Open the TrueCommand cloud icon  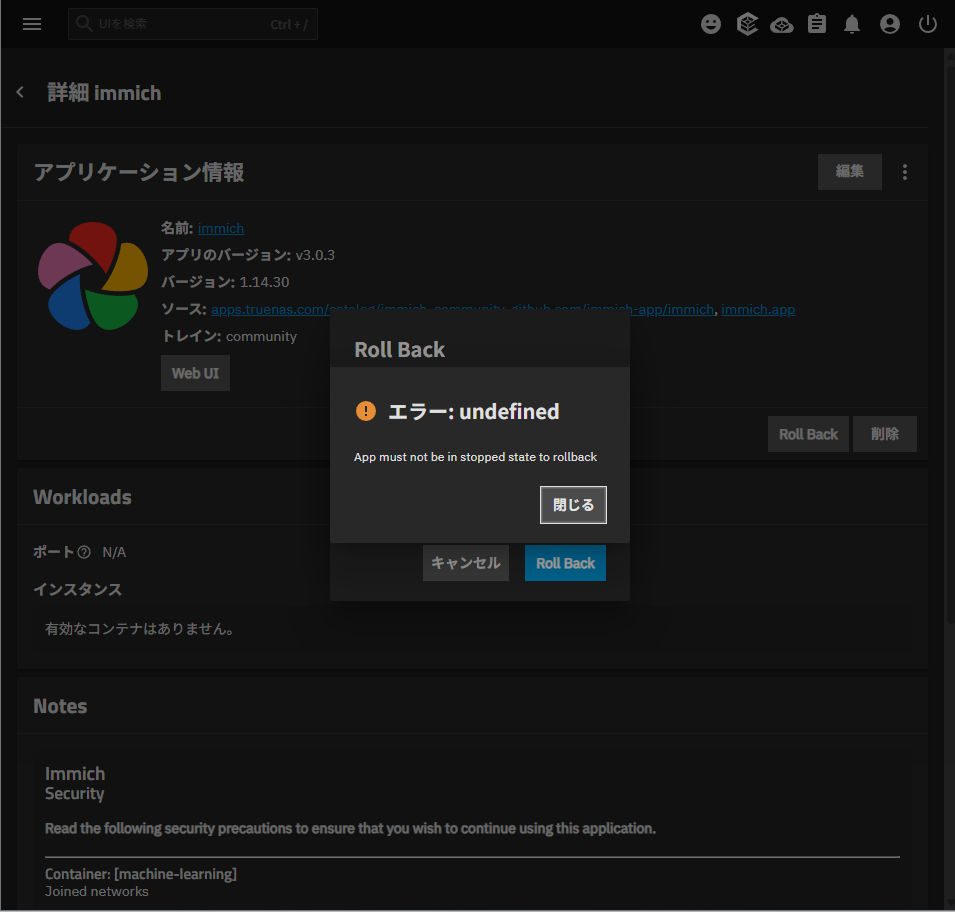pyautogui.click(x=781, y=25)
